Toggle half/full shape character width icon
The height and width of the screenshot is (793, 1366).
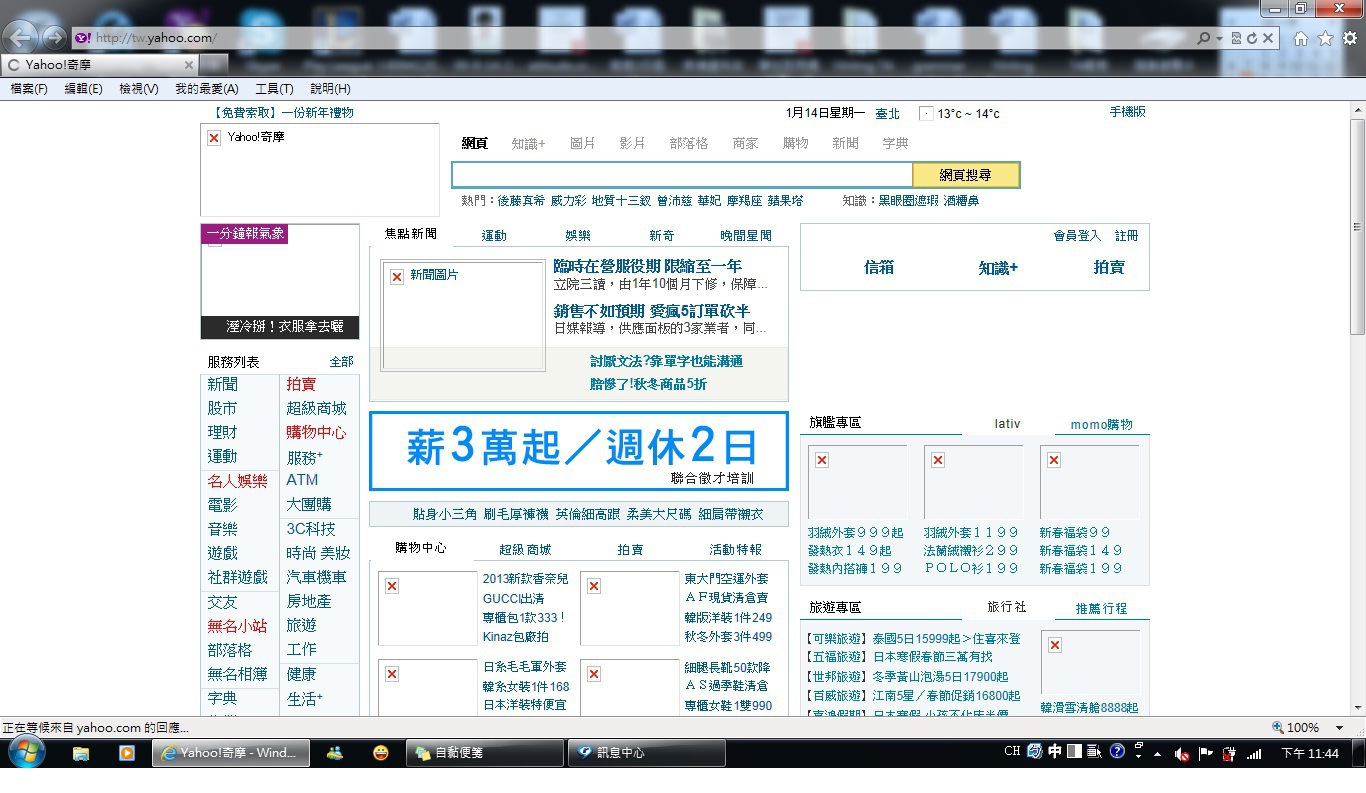coord(1074,751)
